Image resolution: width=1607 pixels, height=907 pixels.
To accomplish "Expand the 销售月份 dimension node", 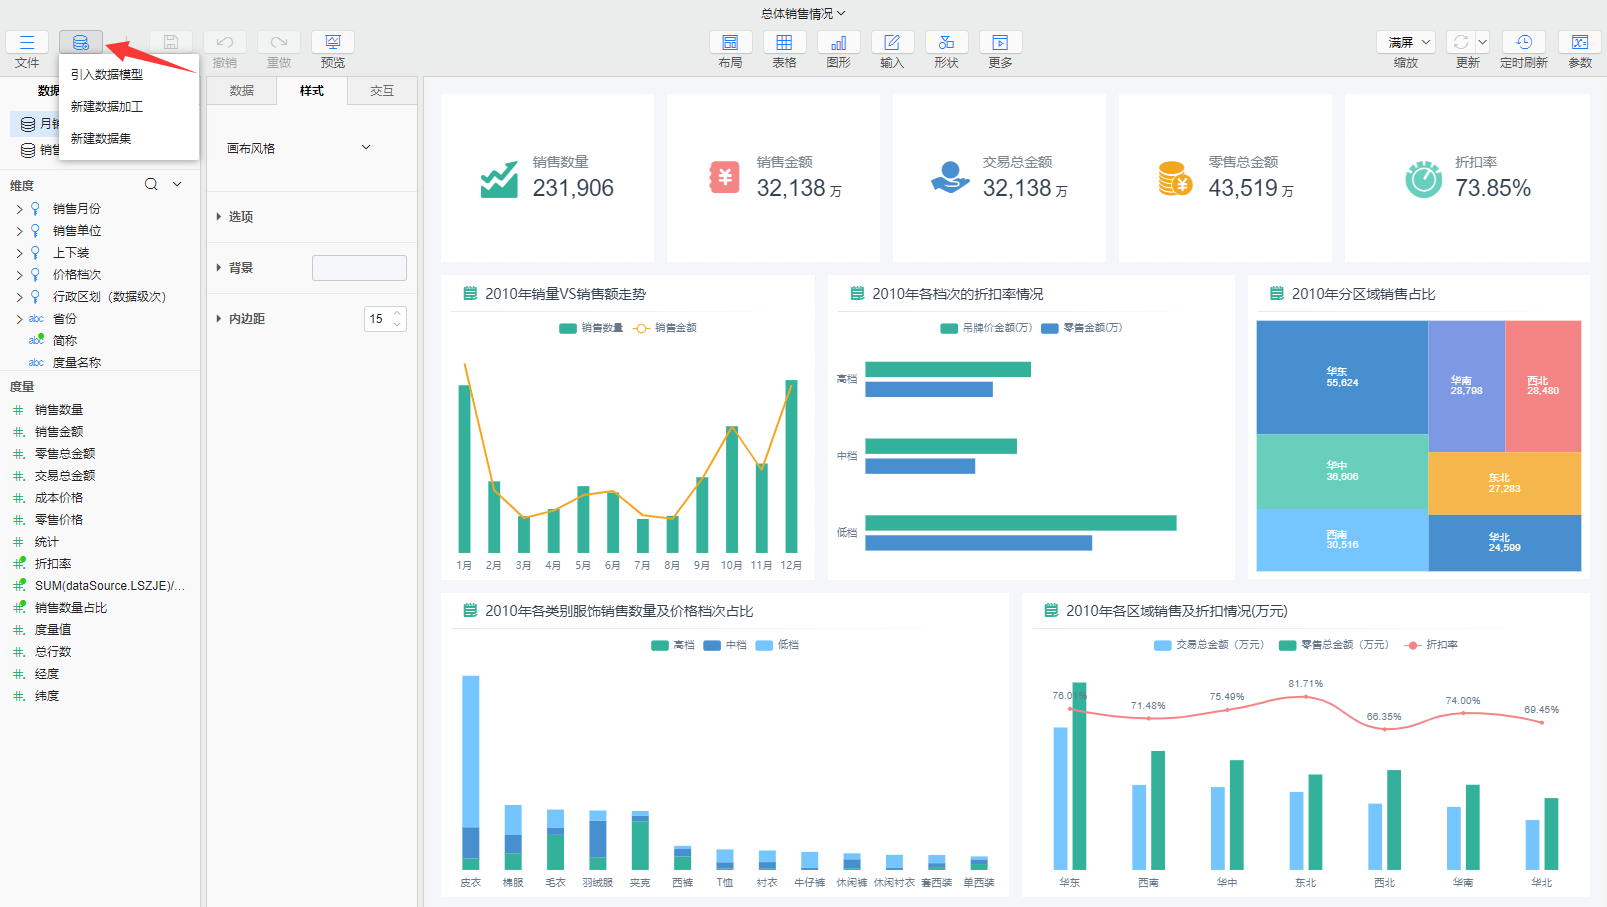I will [x=19, y=209].
